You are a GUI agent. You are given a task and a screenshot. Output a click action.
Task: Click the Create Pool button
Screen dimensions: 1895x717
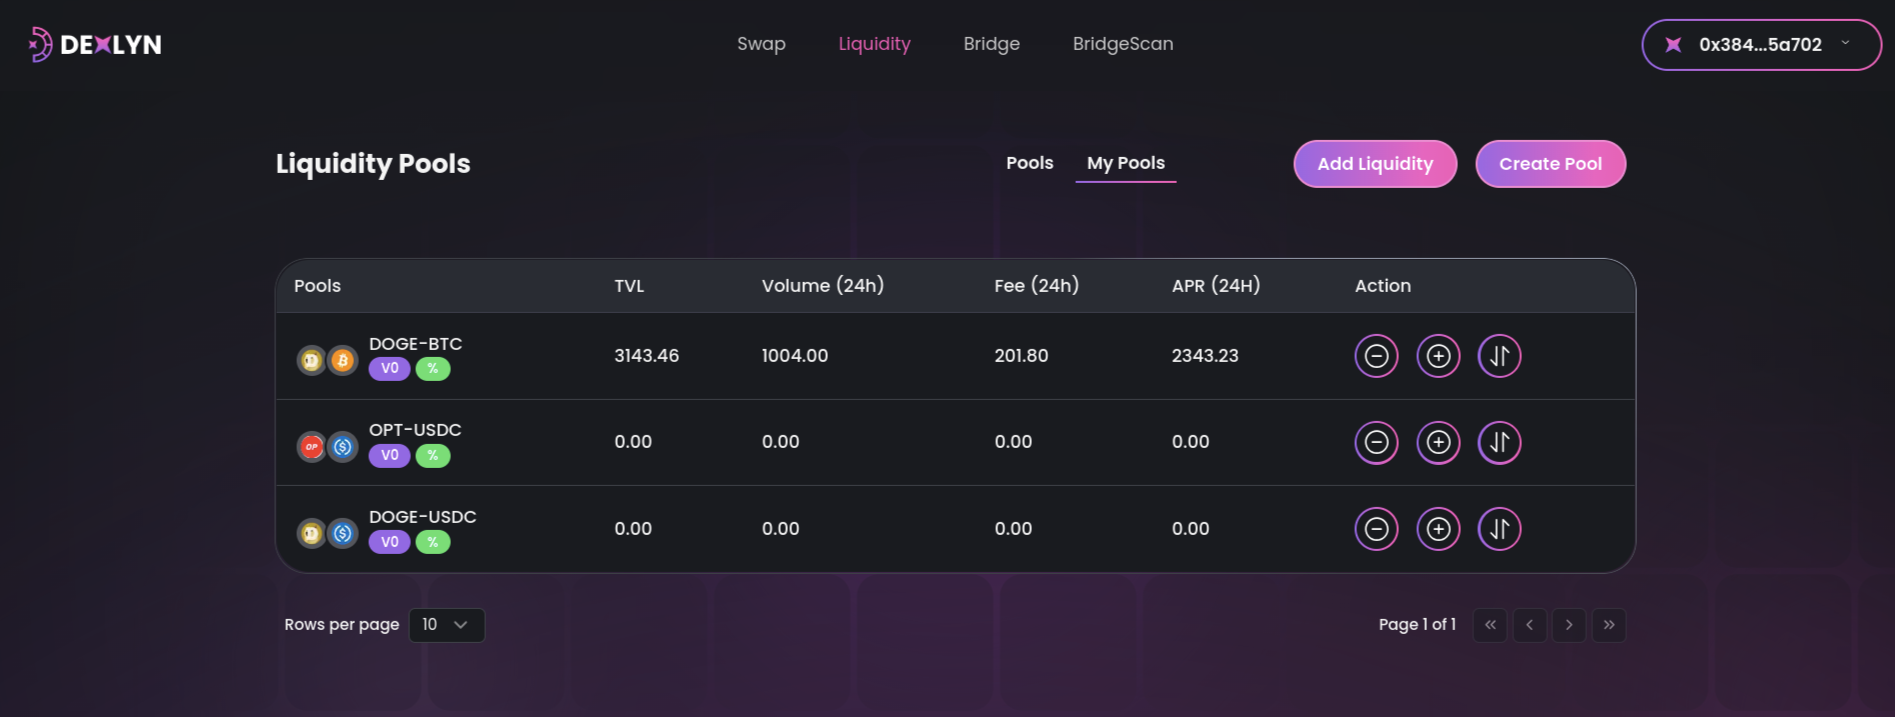pos(1550,164)
